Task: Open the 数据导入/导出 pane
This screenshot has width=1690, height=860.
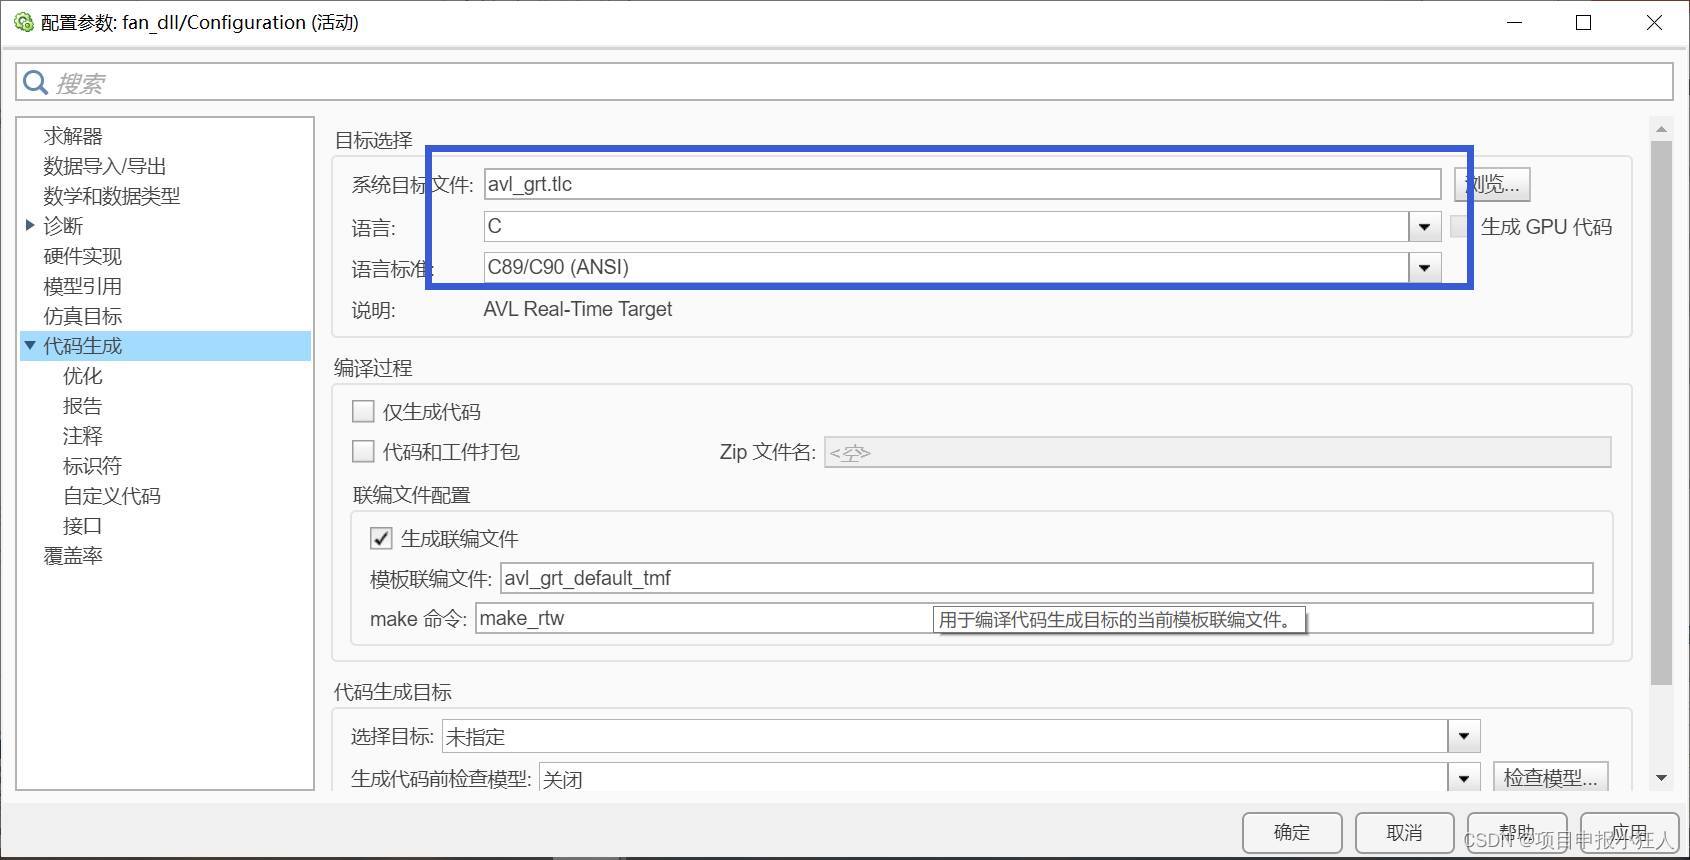Action: [x=105, y=166]
